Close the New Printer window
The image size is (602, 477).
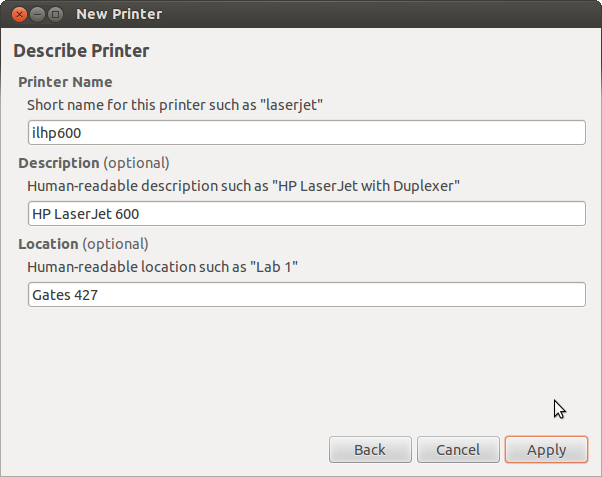pyautogui.click(x=19, y=14)
